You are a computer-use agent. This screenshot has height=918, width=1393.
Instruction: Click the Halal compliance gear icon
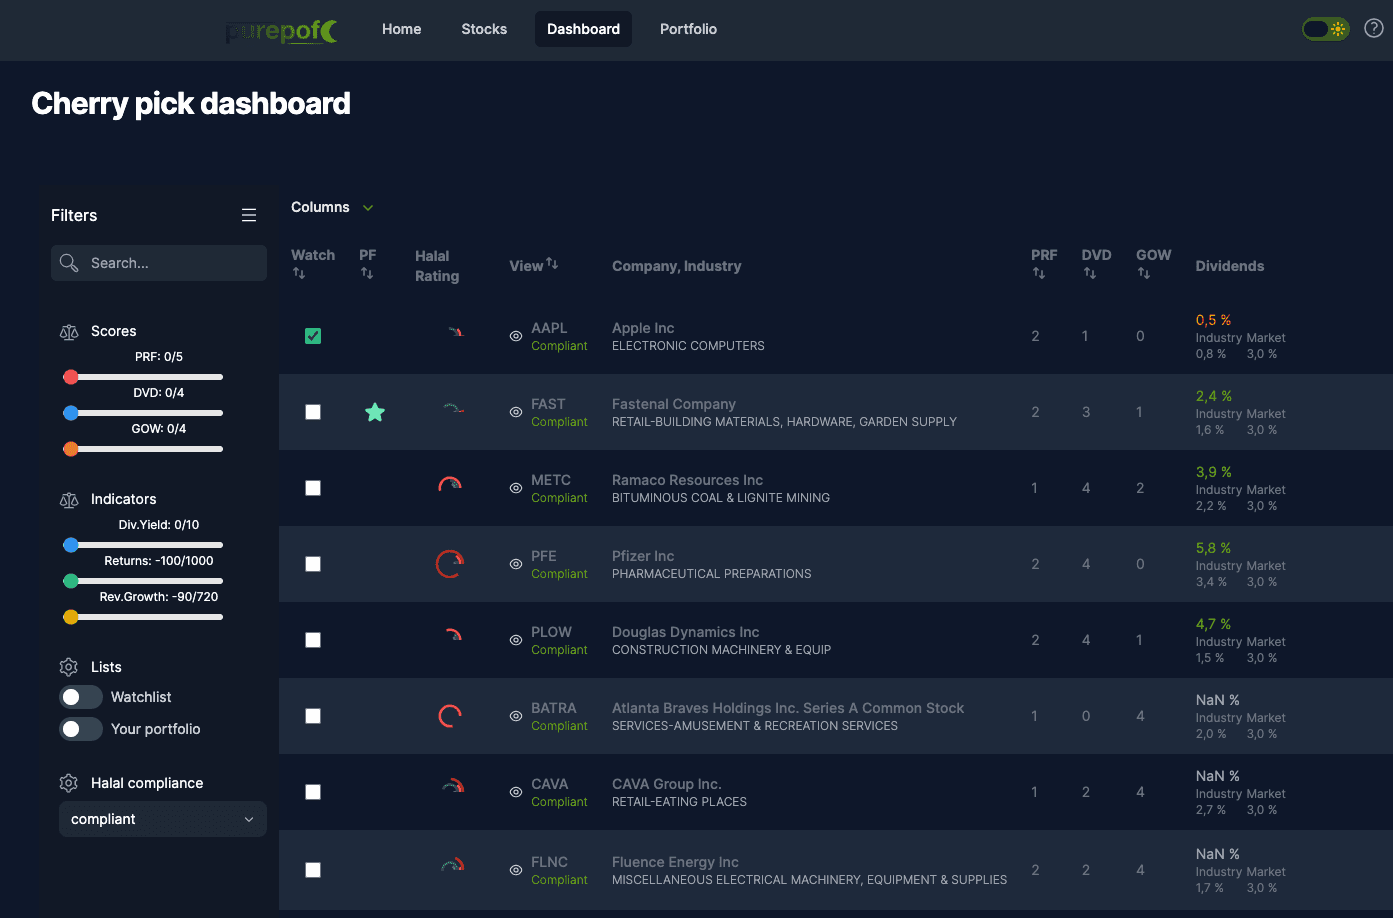[x=69, y=783]
